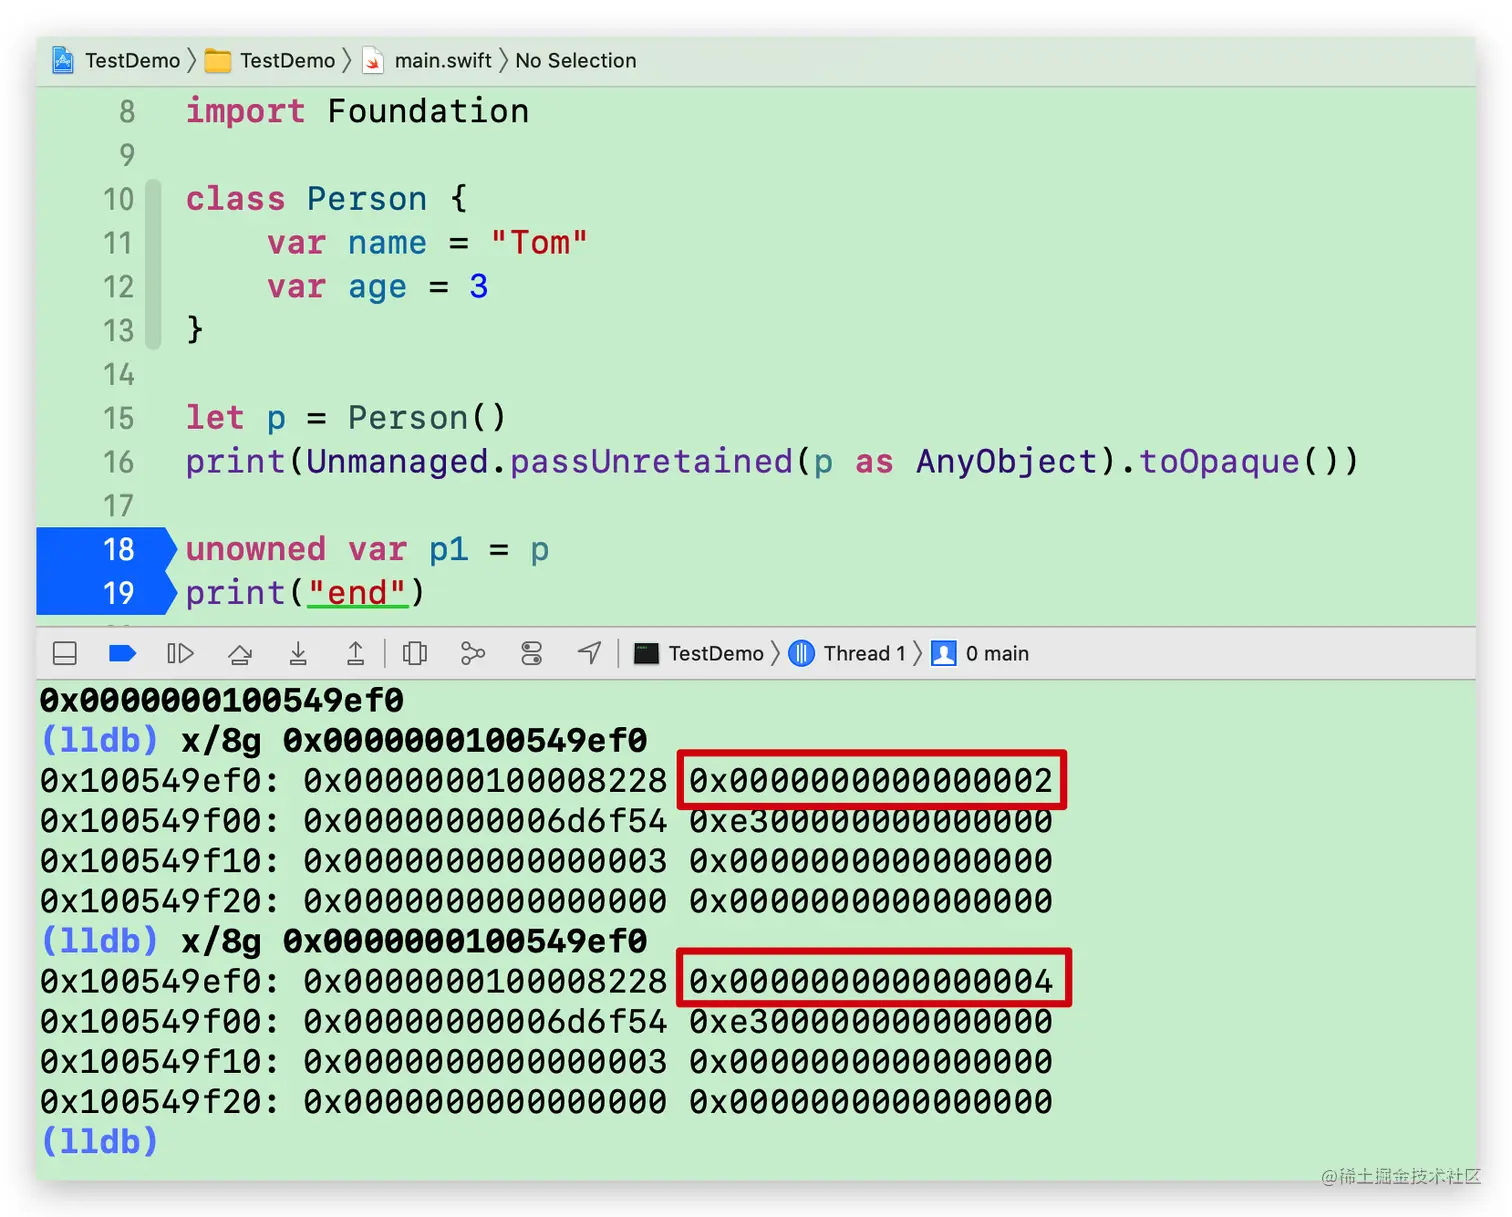Click the "end" string on line 19

pos(357,593)
